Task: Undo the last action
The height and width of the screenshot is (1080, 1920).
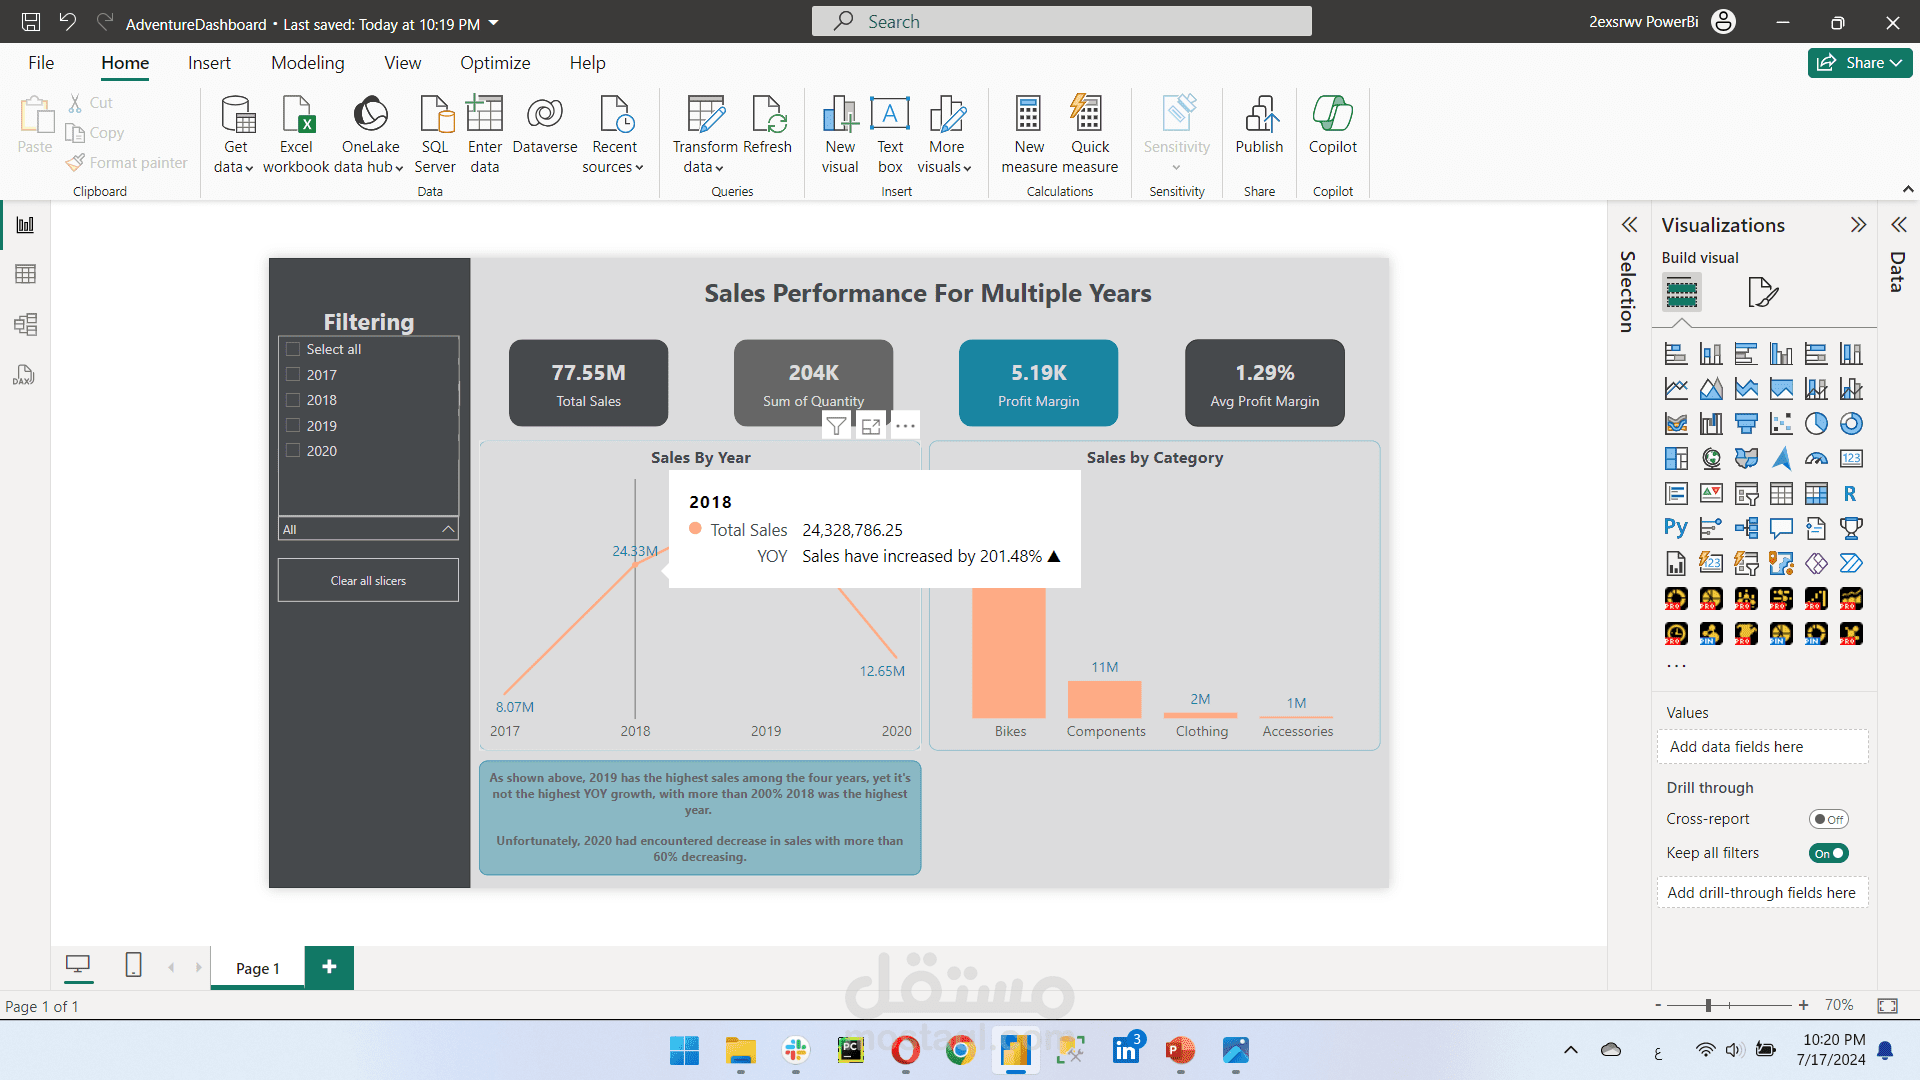Action: coord(68,22)
